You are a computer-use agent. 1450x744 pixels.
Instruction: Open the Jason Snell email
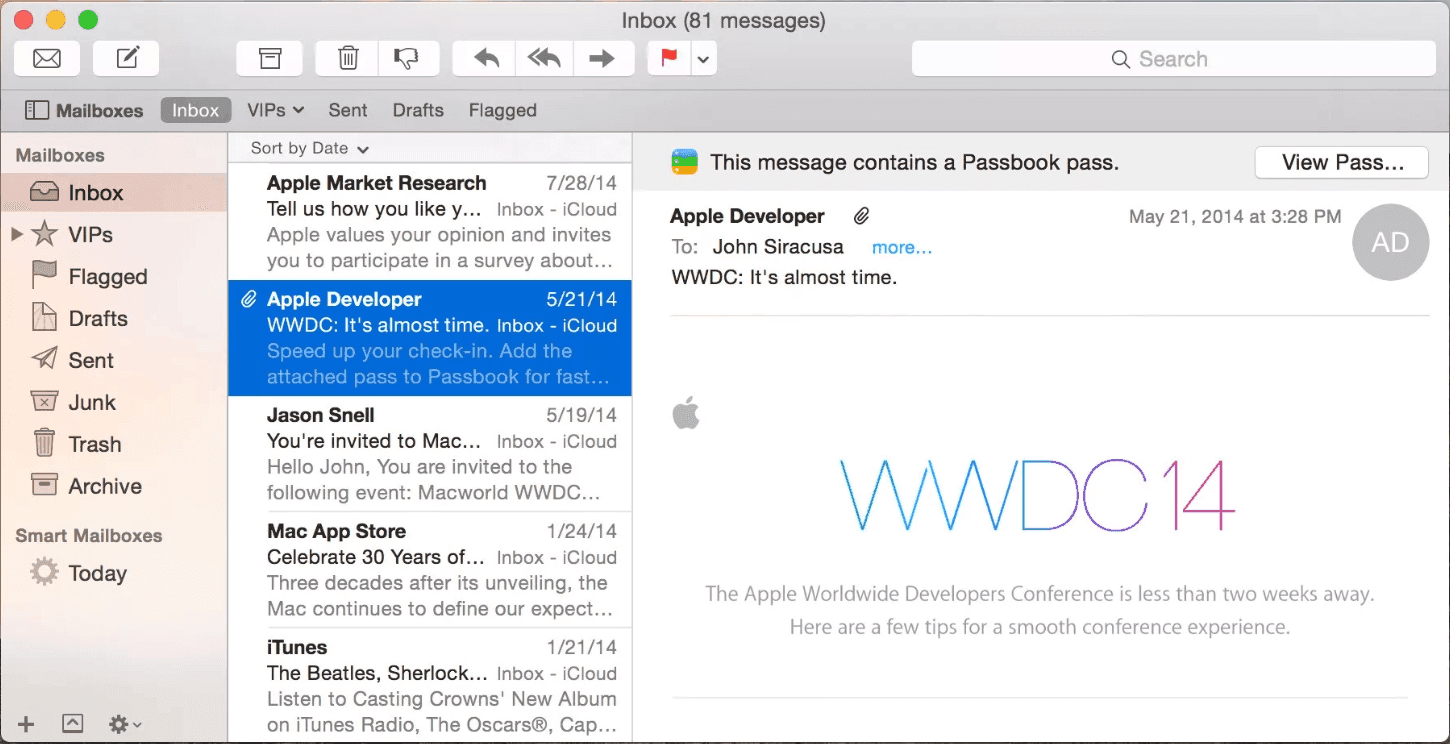pos(430,454)
